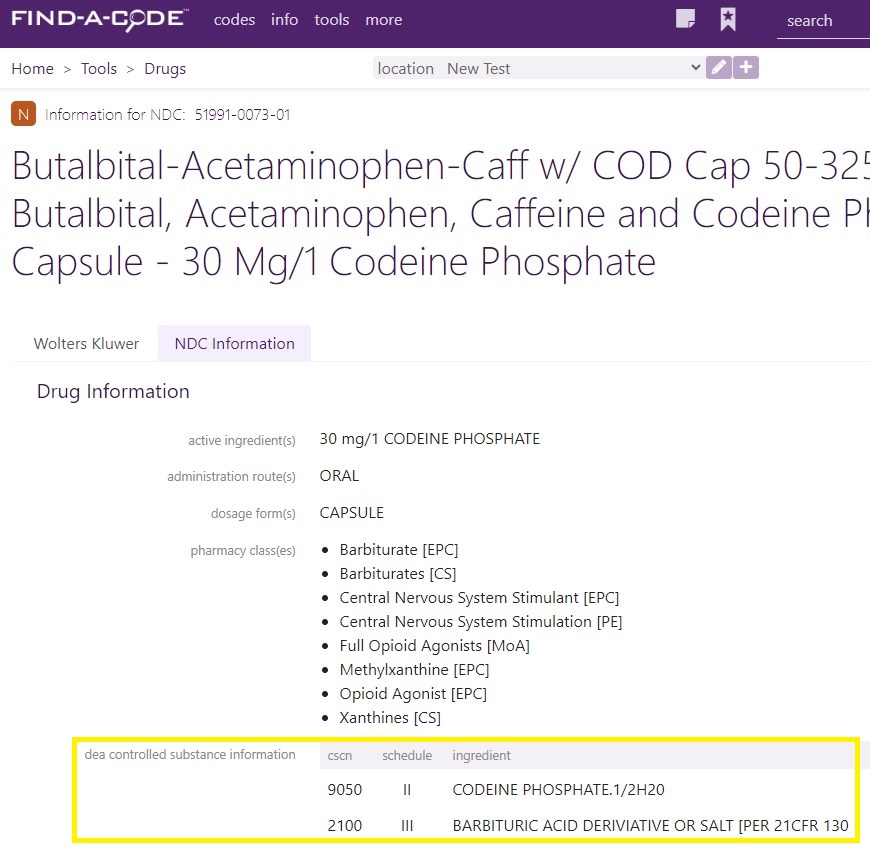Click Full Opioid Agonists [MoA]
This screenshot has height=852, width=870.
pyautogui.click(x=434, y=646)
